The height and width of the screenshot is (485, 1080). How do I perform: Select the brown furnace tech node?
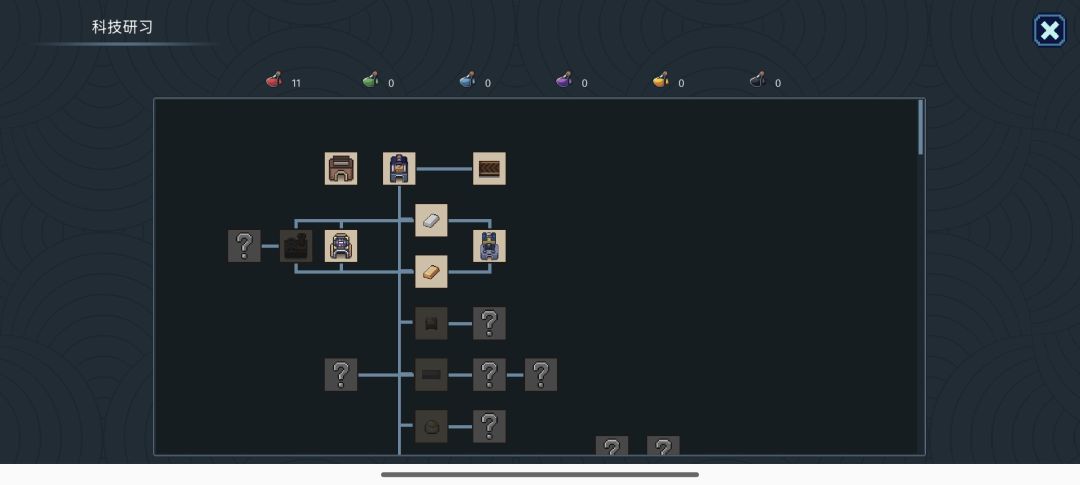tap(341, 169)
